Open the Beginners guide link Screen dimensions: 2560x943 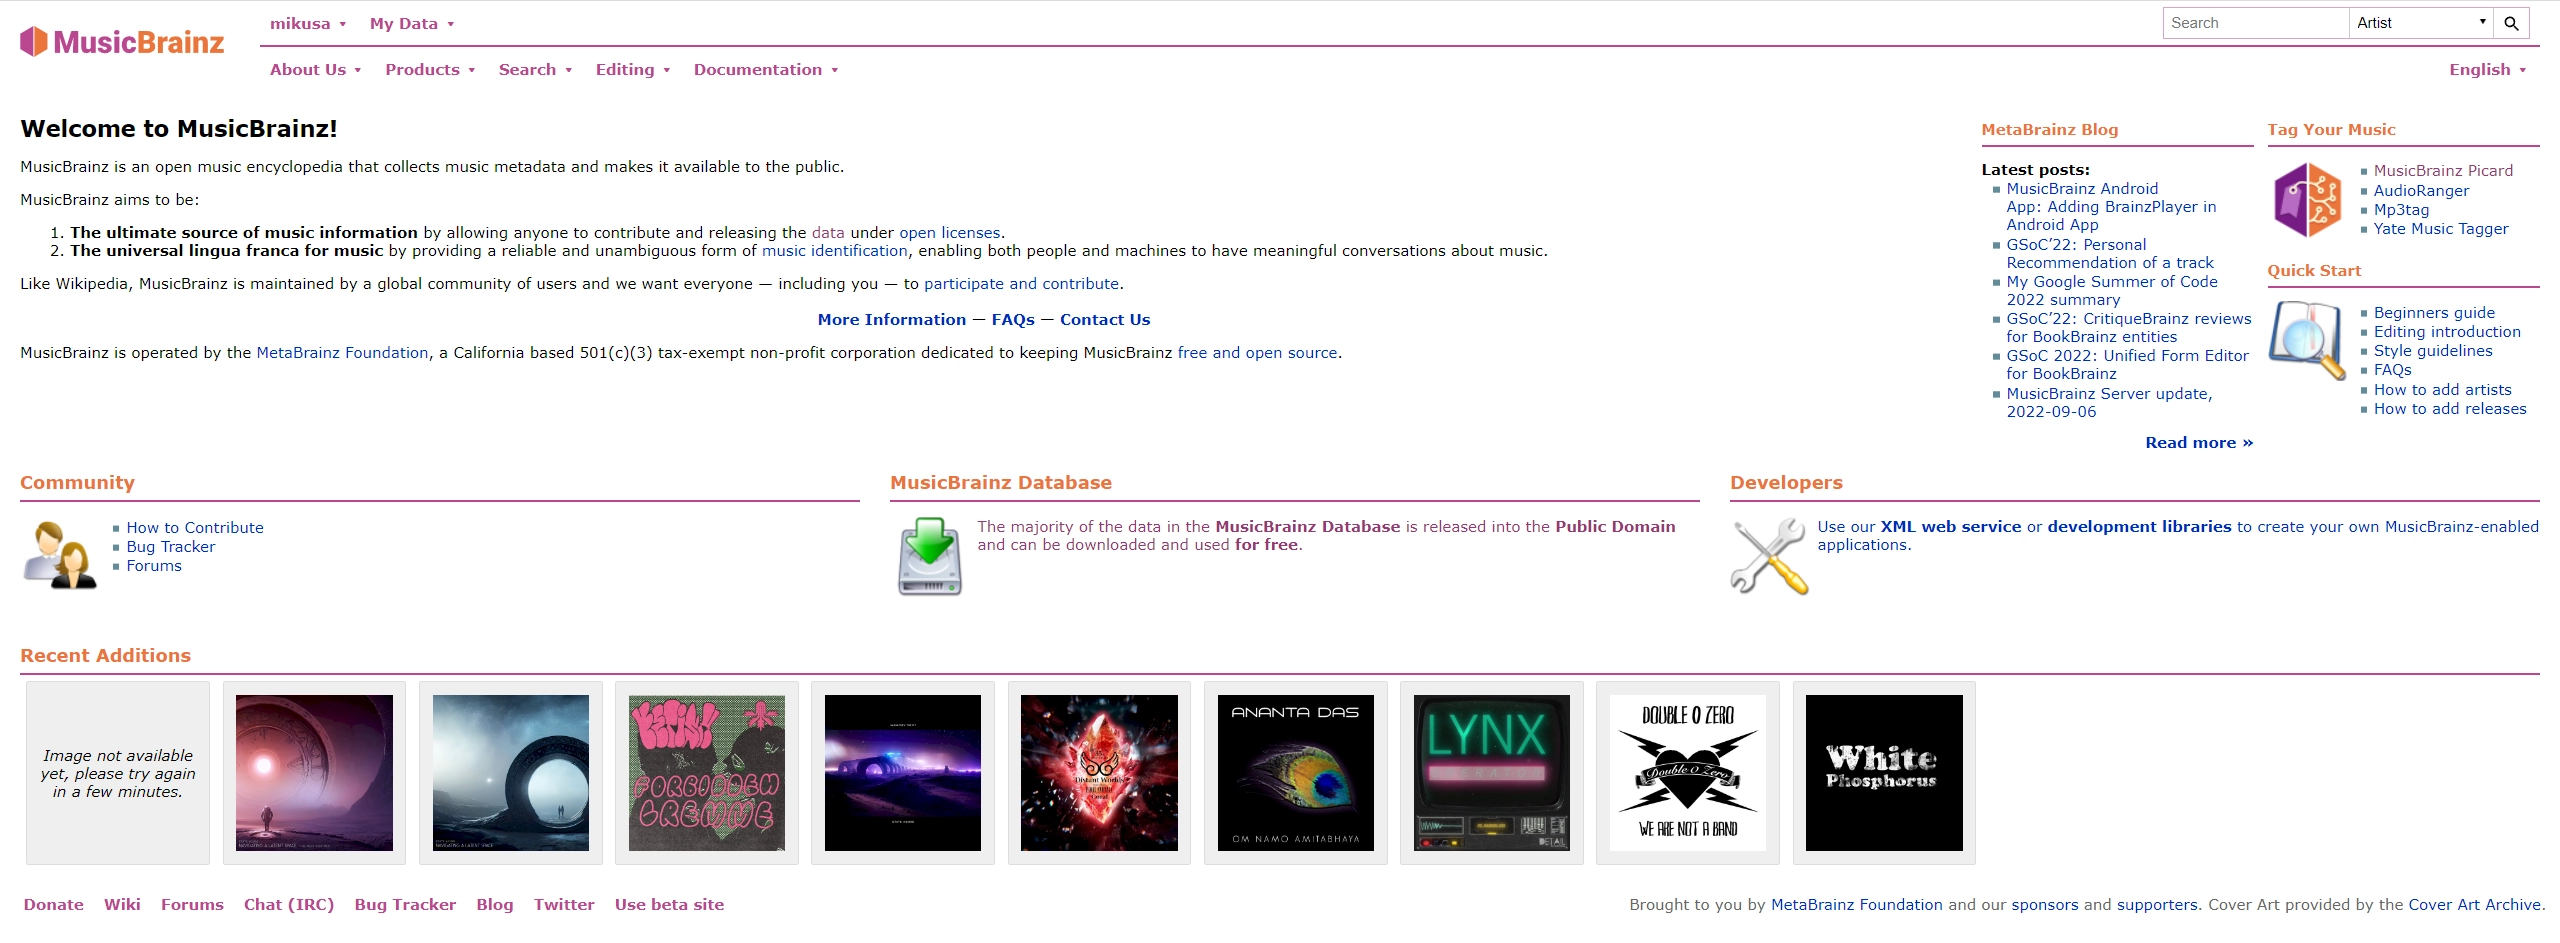point(2434,312)
